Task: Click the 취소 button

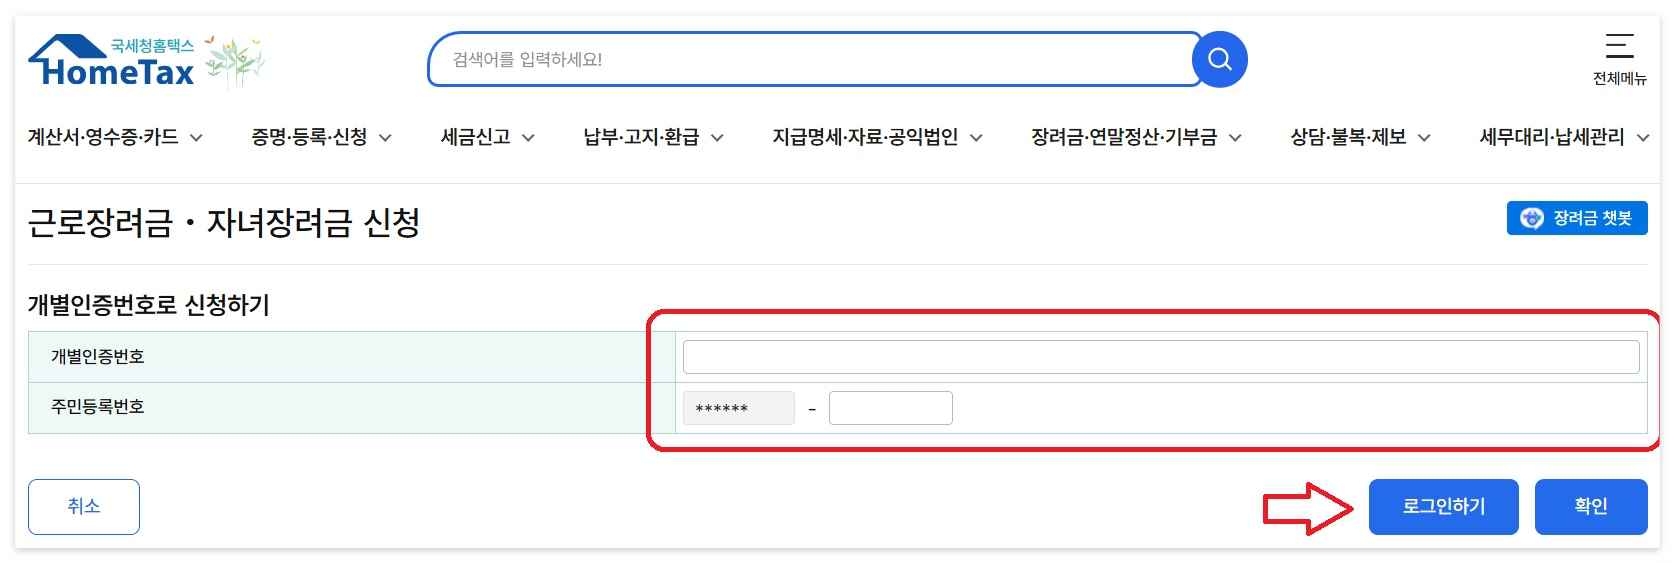Action: (84, 507)
